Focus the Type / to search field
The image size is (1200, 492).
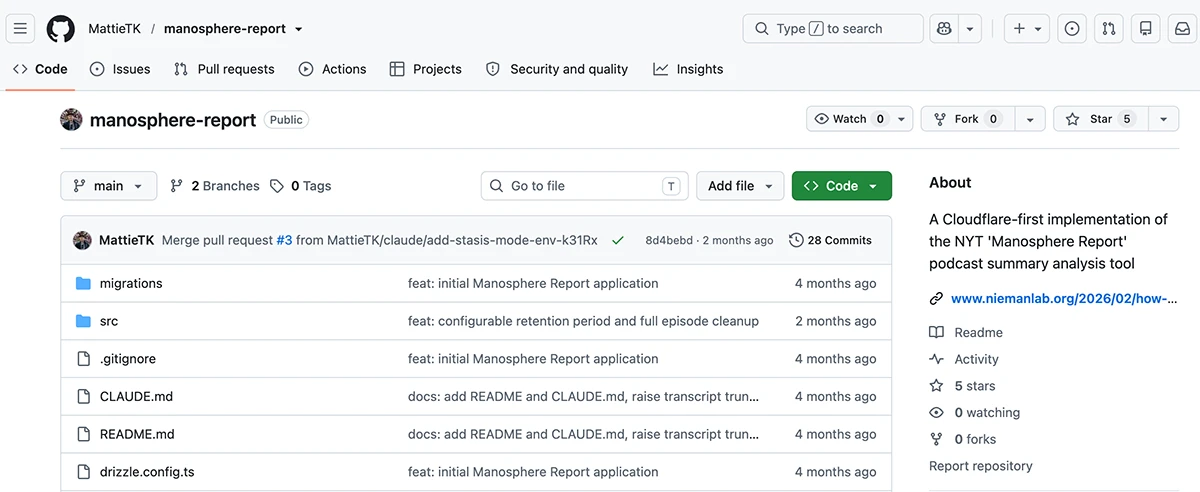point(833,29)
